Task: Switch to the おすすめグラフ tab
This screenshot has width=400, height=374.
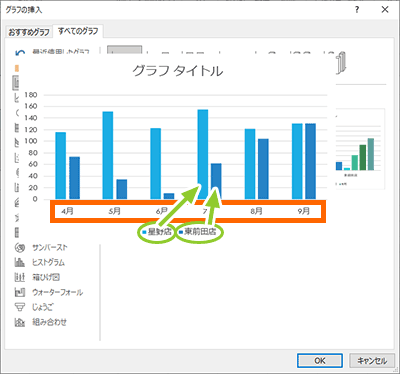Action: [x=29, y=32]
